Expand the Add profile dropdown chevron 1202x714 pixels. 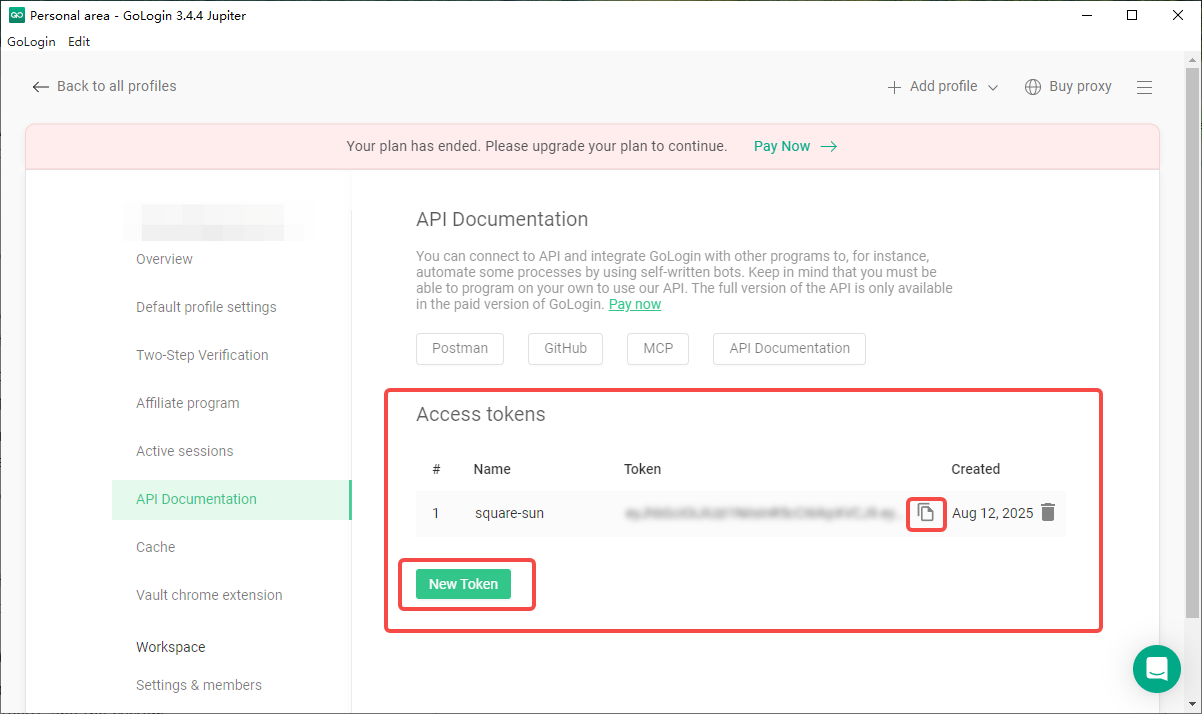pos(993,87)
